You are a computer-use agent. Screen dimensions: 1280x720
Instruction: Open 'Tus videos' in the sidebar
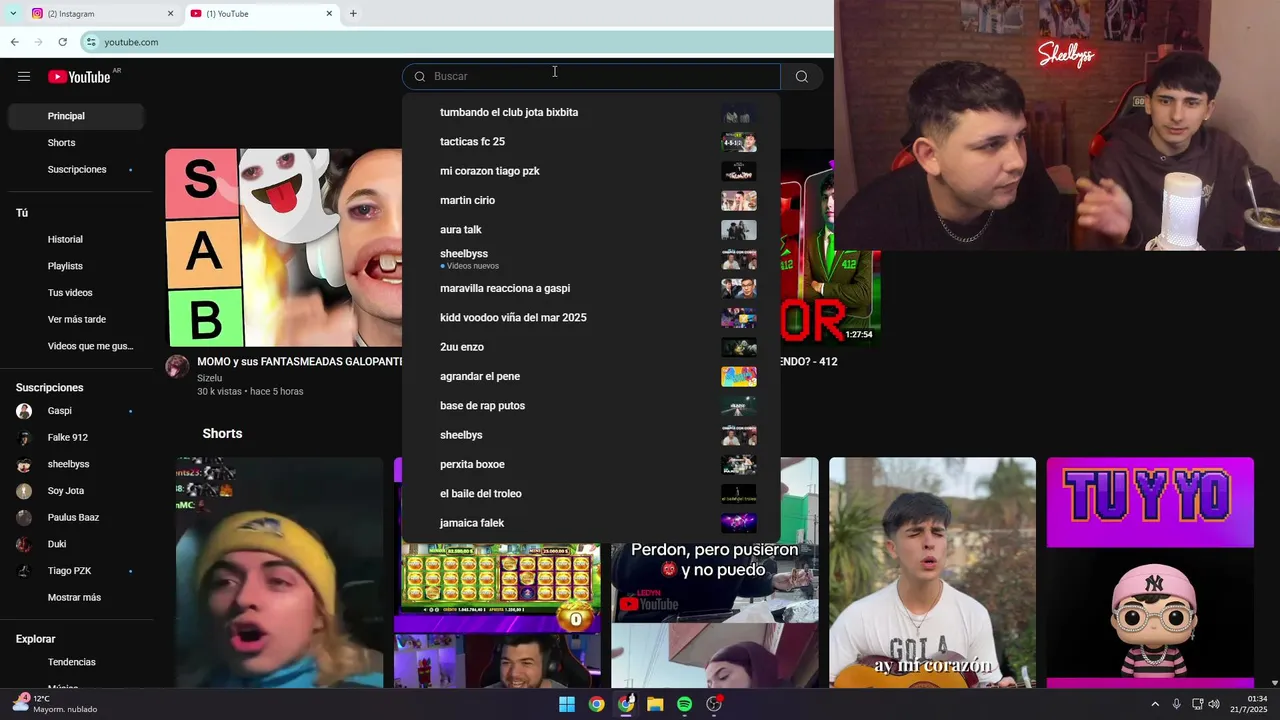click(x=76, y=293)
